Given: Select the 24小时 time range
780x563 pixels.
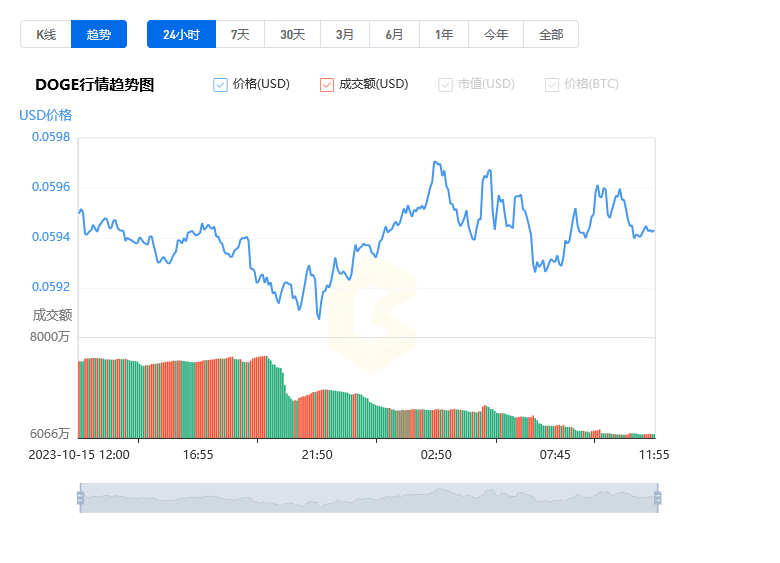Looking at the screenshot, I should pos(181,34).
